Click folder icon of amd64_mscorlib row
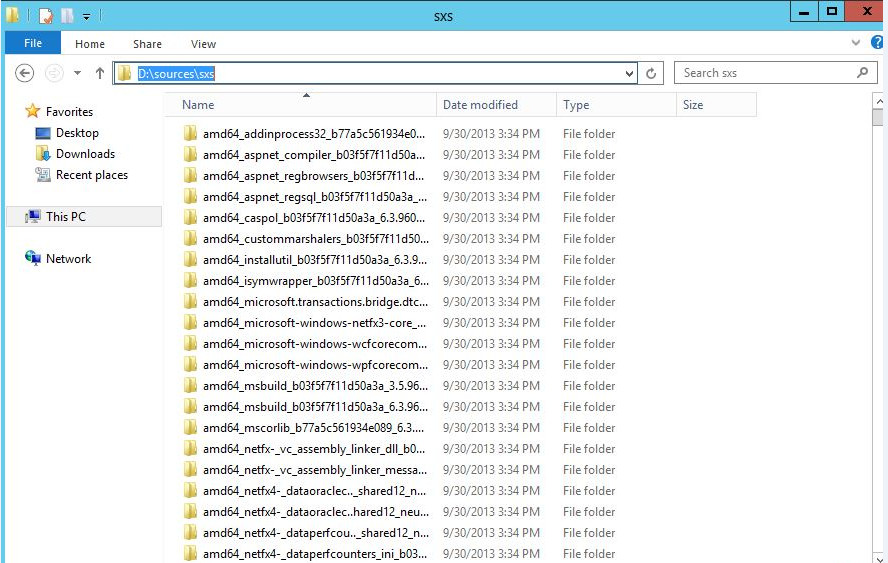Viewport: 888px width, 563px height. click(x=190, y=427)
